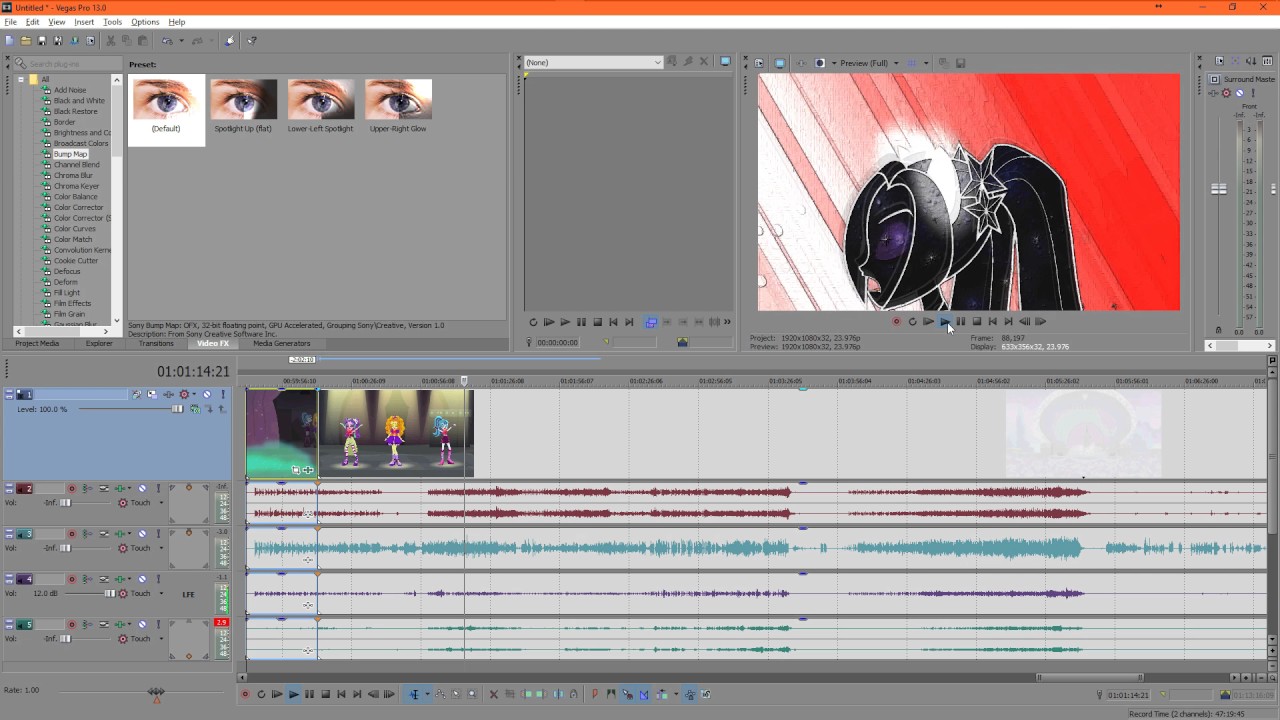This screenshot has height=720, width=1280.
Task: Click the Cut scissors icon
Action: pyautogui.click(x=110, y=41)
